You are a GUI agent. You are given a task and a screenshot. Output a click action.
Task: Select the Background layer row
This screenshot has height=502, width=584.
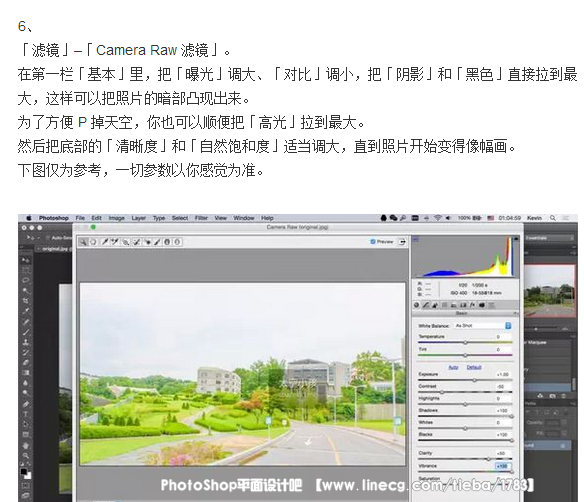point(548,445)
